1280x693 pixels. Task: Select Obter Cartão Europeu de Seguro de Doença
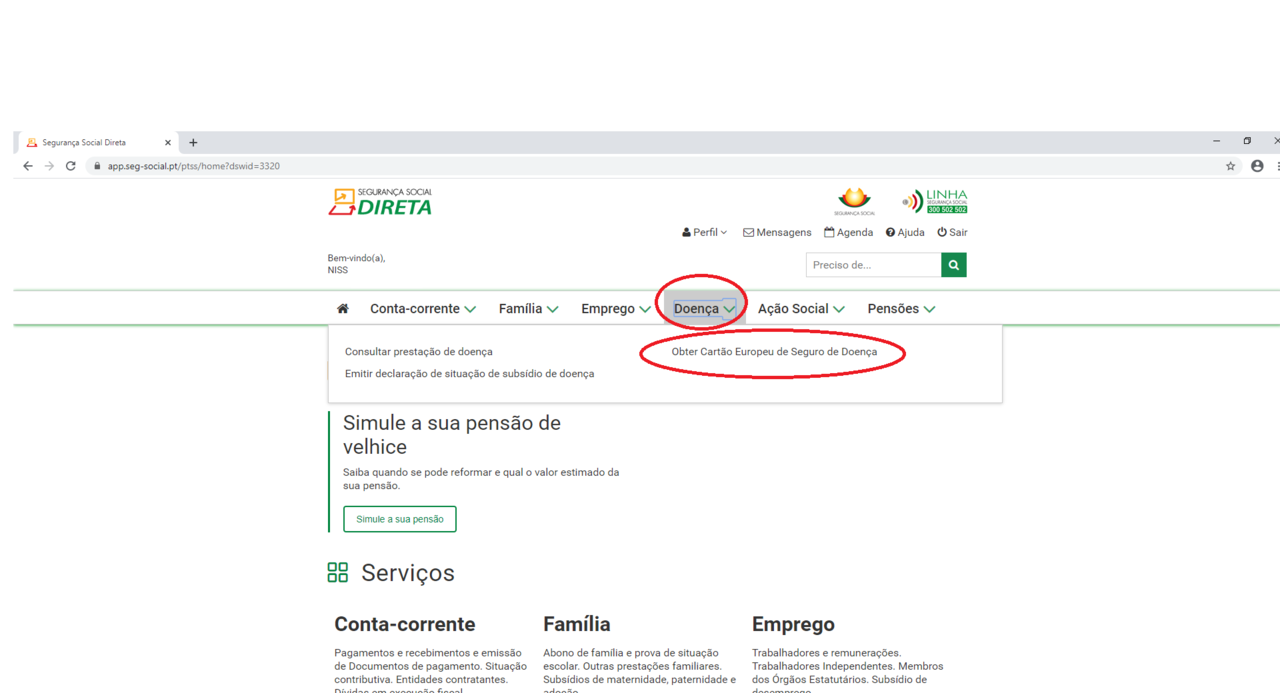[x=774, y=352]
